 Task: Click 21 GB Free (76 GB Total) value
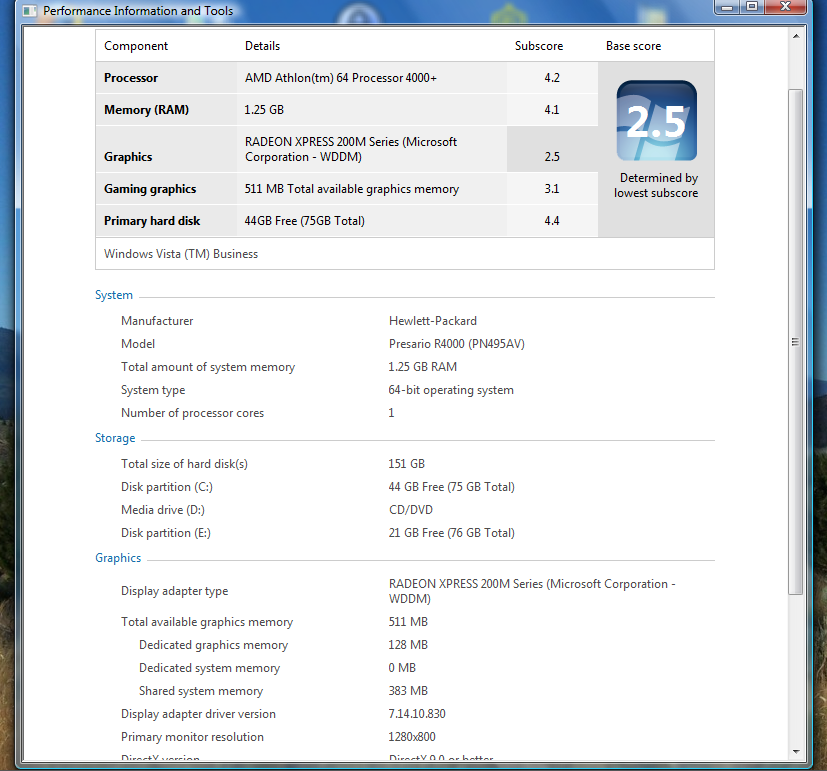[451, 533]
